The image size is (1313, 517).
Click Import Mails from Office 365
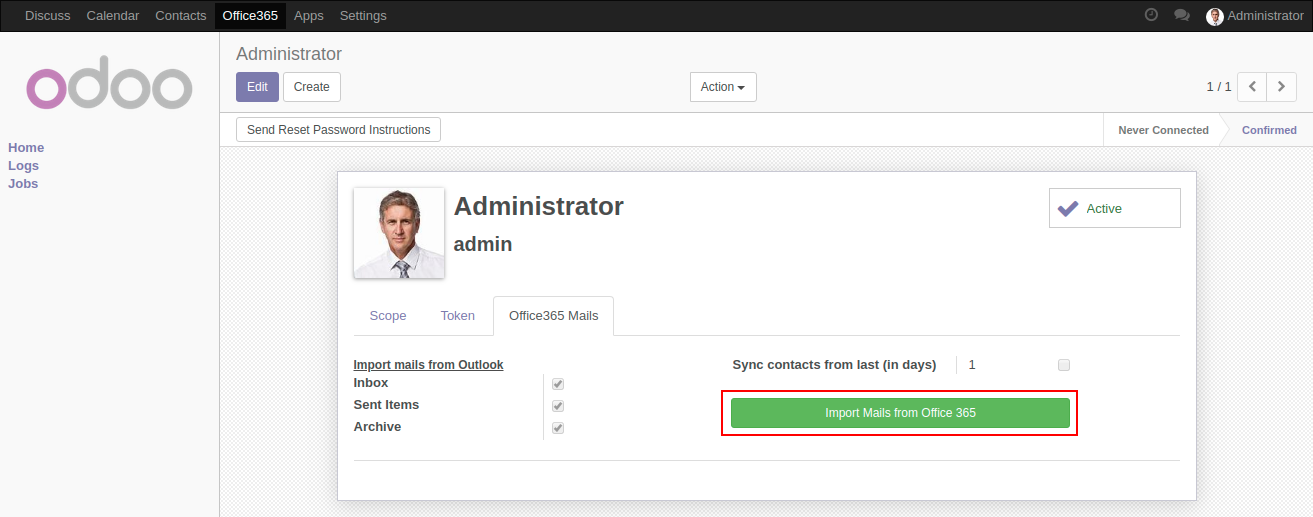[x=900, y=413]
